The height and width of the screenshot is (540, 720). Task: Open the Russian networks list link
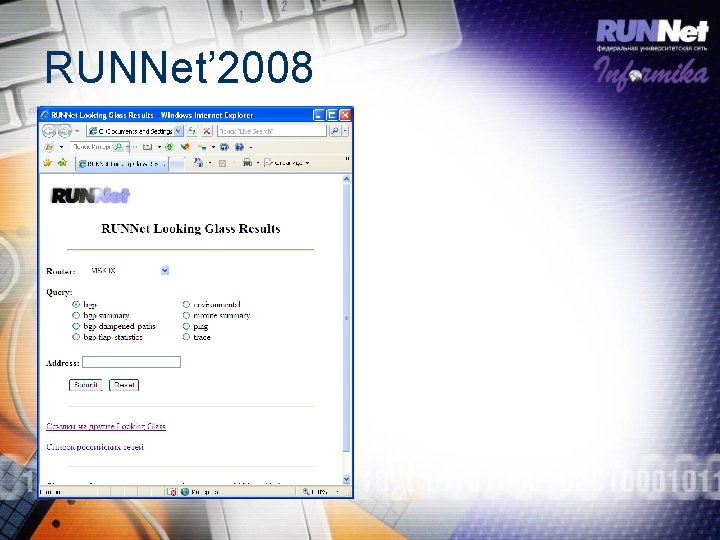click(95, 447)
